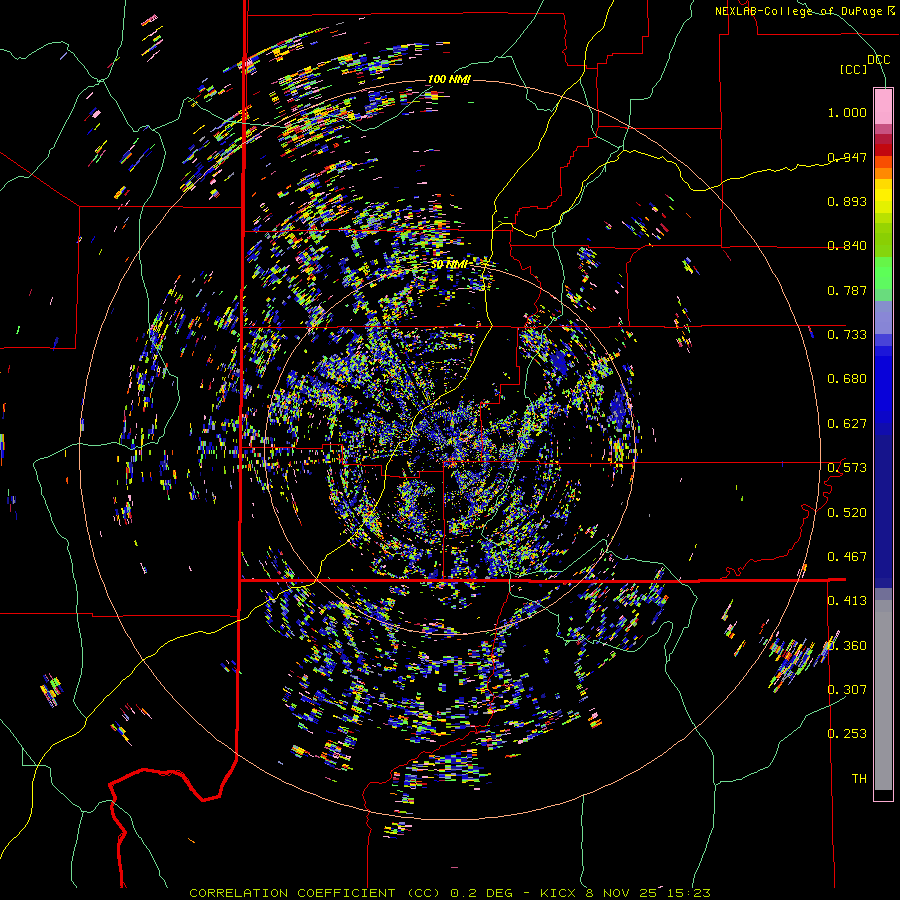900x900 pixels.
Task: Click the 0.947 scale value
Action: tap(847, 157)
